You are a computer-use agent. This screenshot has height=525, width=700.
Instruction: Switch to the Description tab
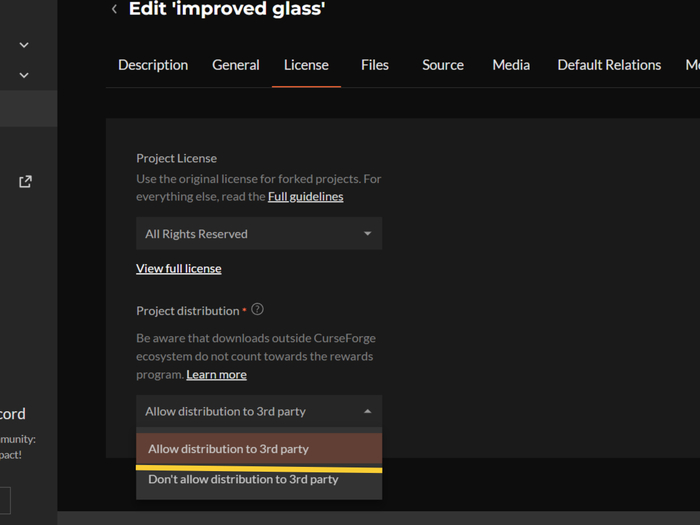click(x=153, y=65)
